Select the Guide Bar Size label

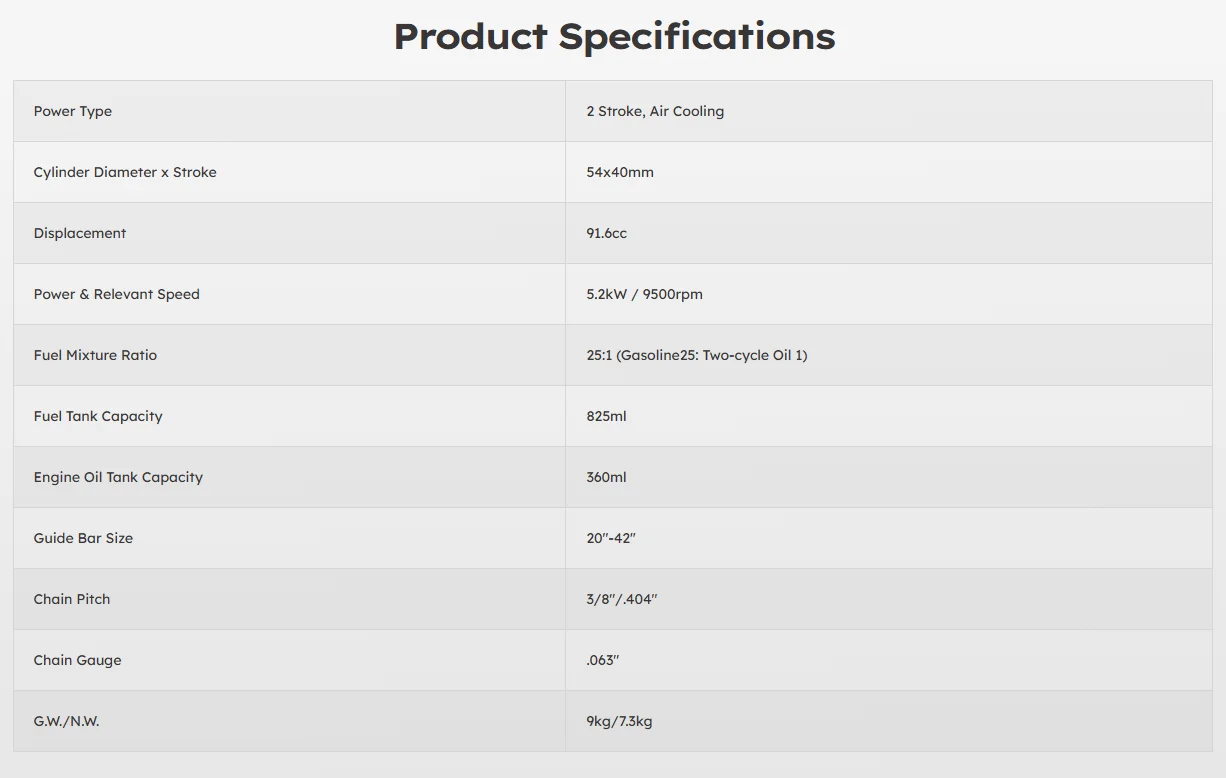pos(83,538)
